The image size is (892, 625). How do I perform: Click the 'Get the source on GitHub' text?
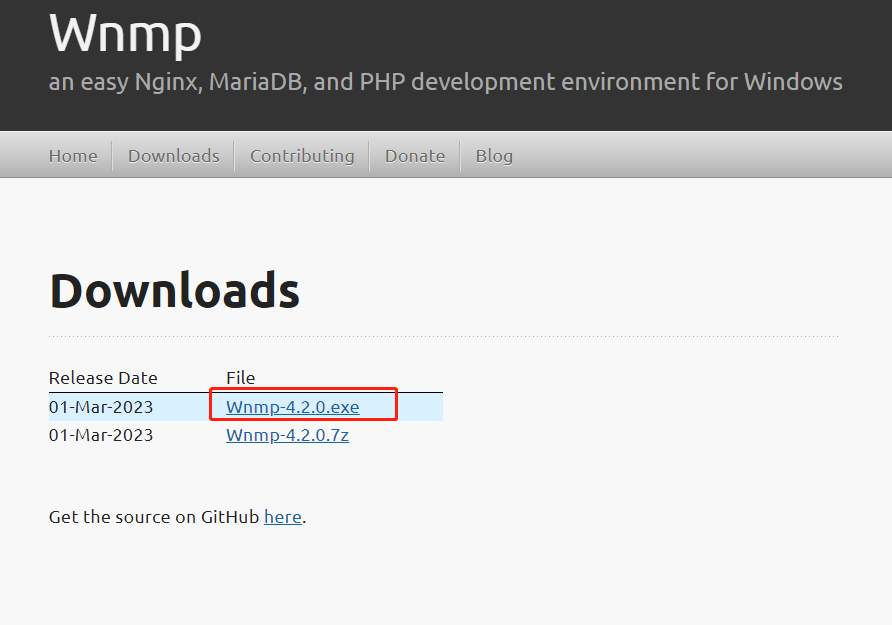(154, 517)
